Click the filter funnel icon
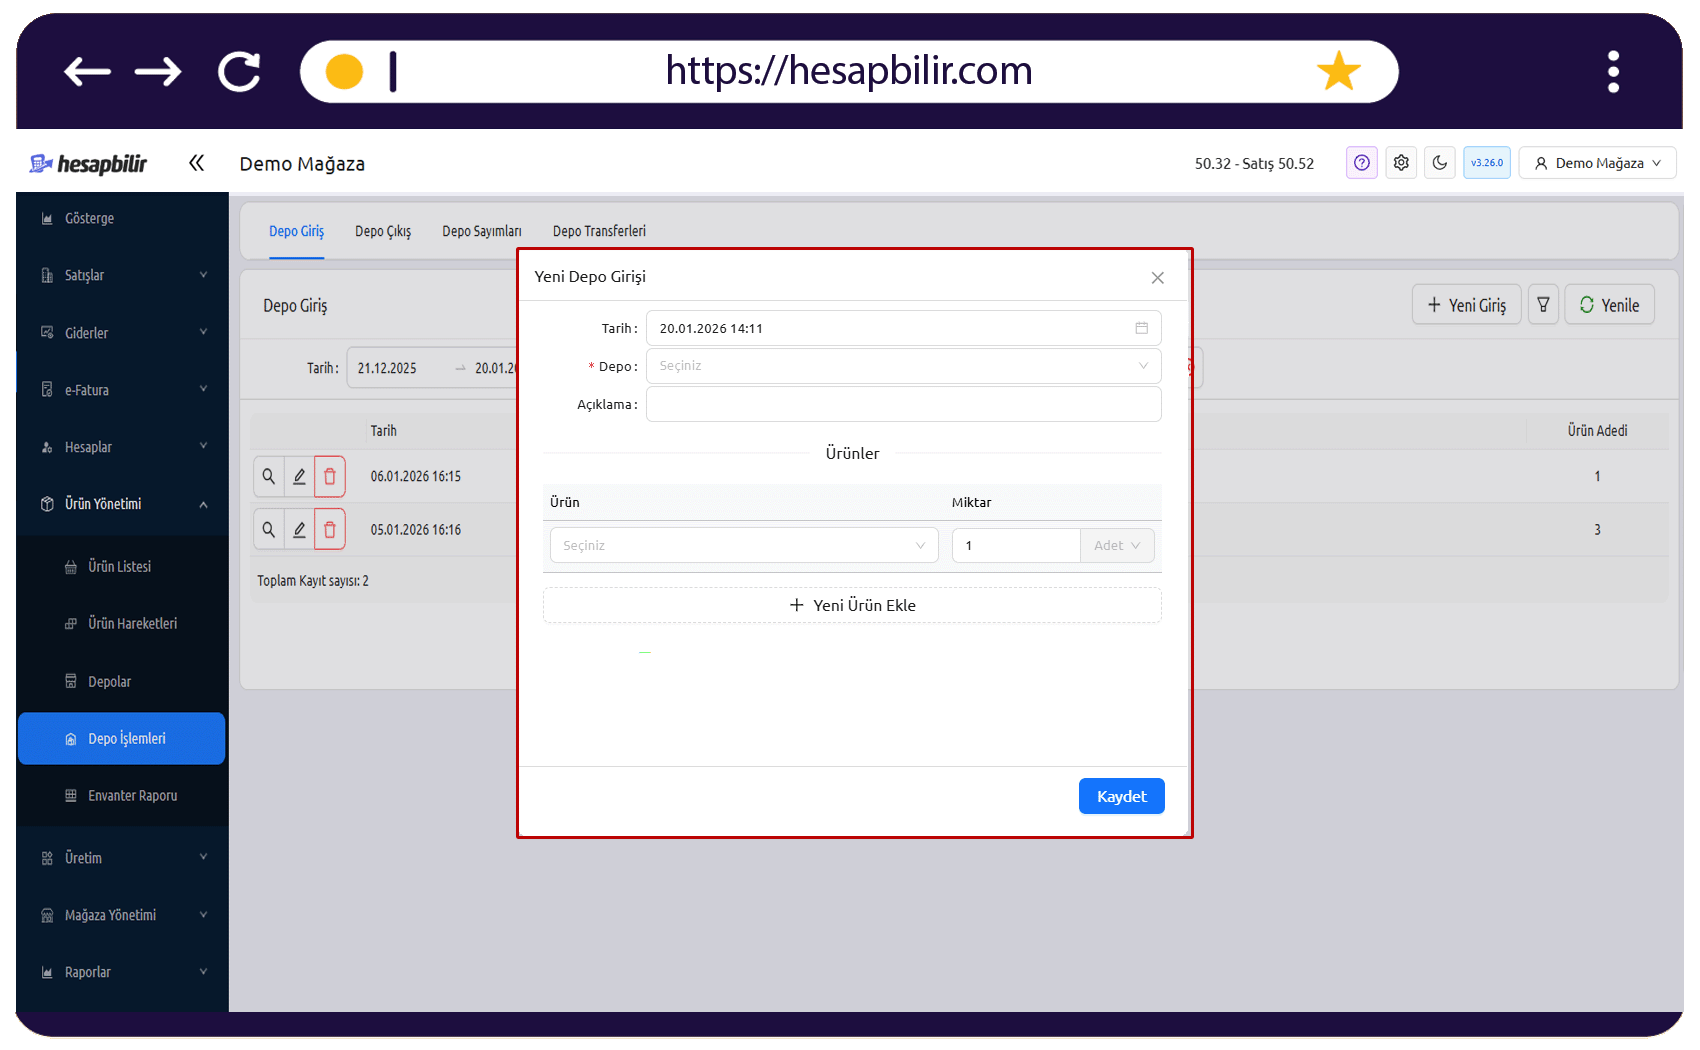 pyautogui.click(x=1543, y=305)
